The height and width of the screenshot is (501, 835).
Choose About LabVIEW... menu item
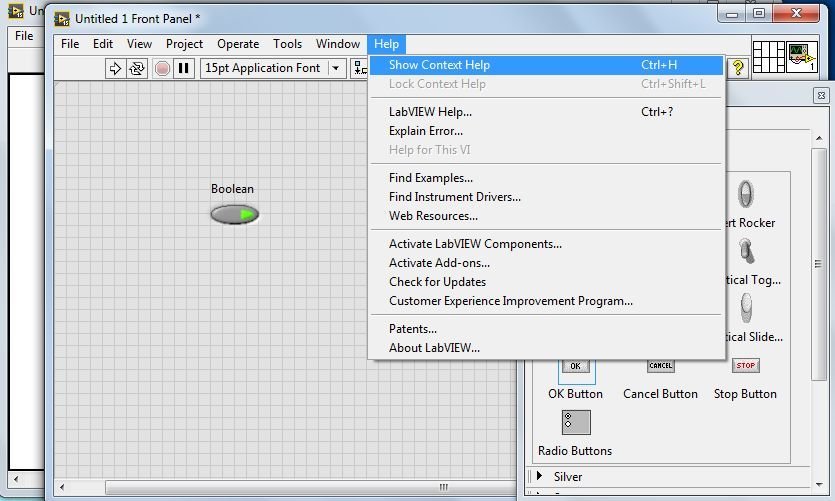[x=546, y=348]
